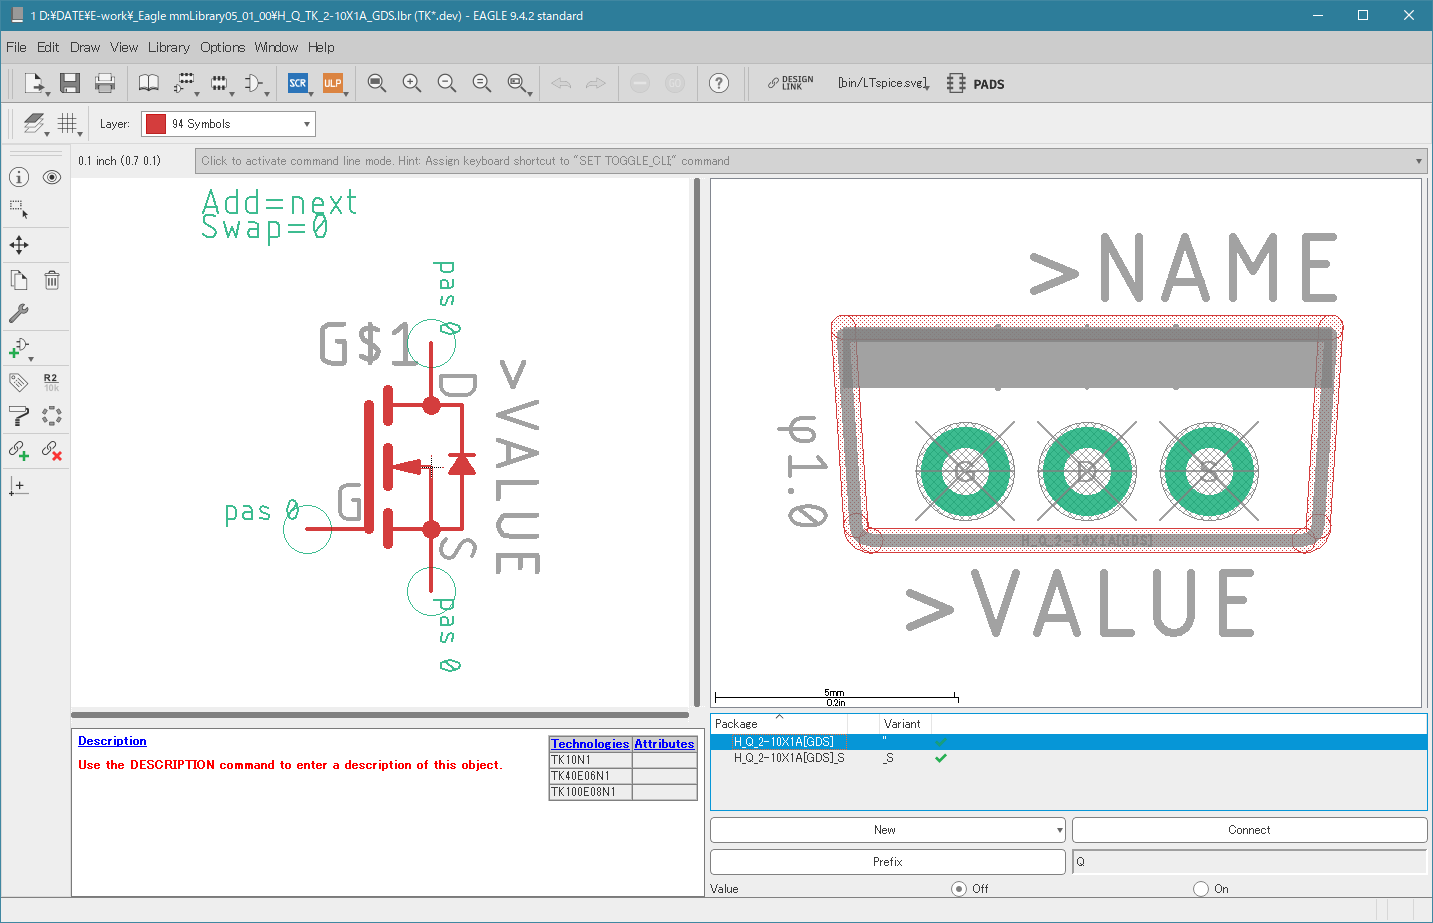Click the Connect button

click(x=1248, y=830)
